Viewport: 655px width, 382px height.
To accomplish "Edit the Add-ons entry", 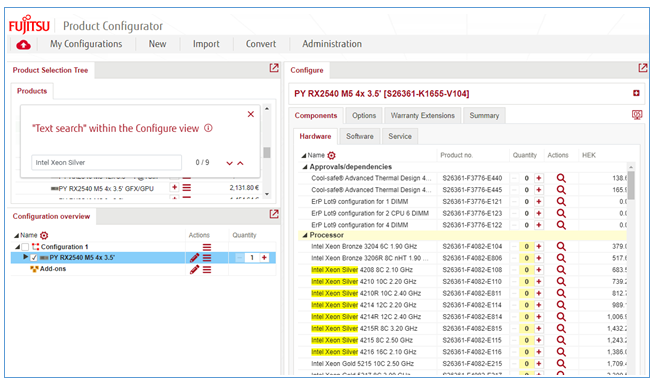I will [x=194, y=270].
